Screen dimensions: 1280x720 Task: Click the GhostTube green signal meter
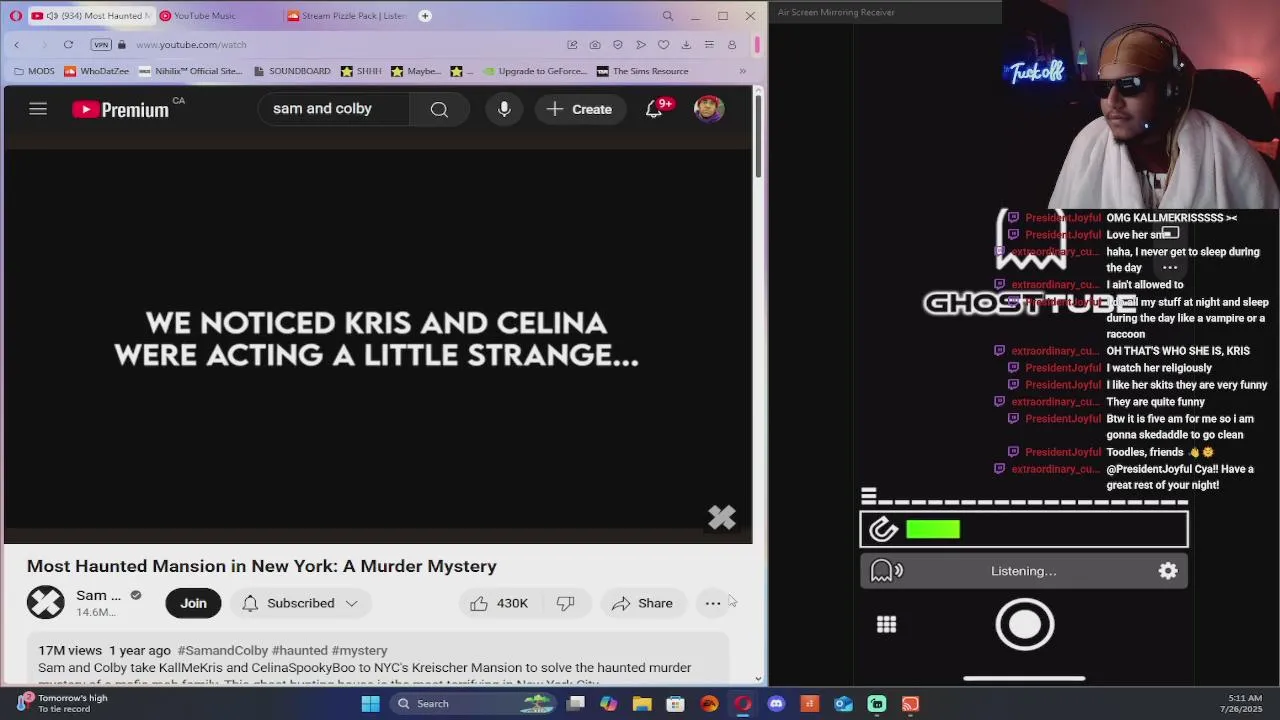[x=933, y=529]
